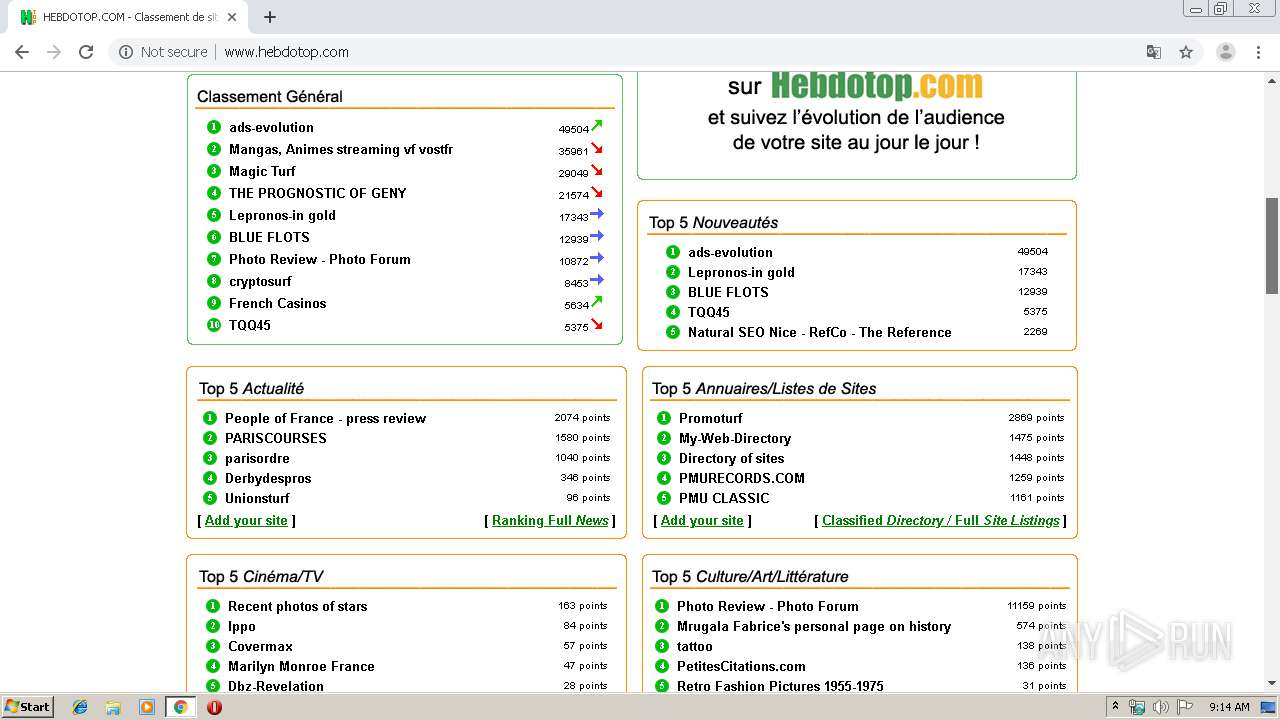Open Recent photos of stars

(x=297, y=606)
